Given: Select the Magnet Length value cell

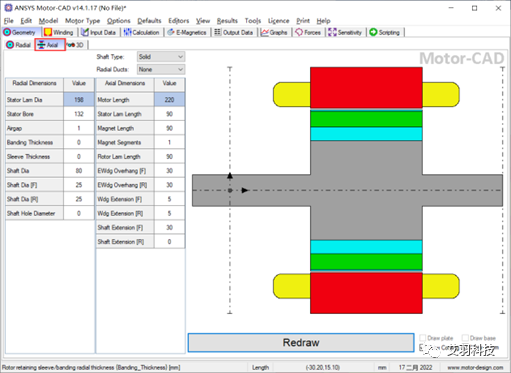Looking at the screenshot, I should click(169, 128).
